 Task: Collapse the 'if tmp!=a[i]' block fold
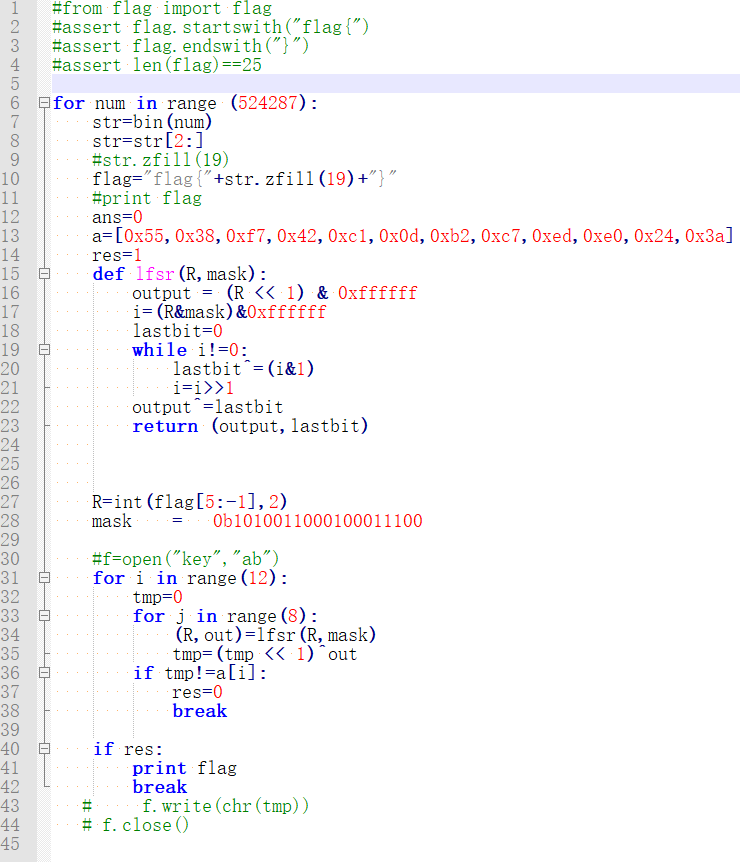point(45,673)
